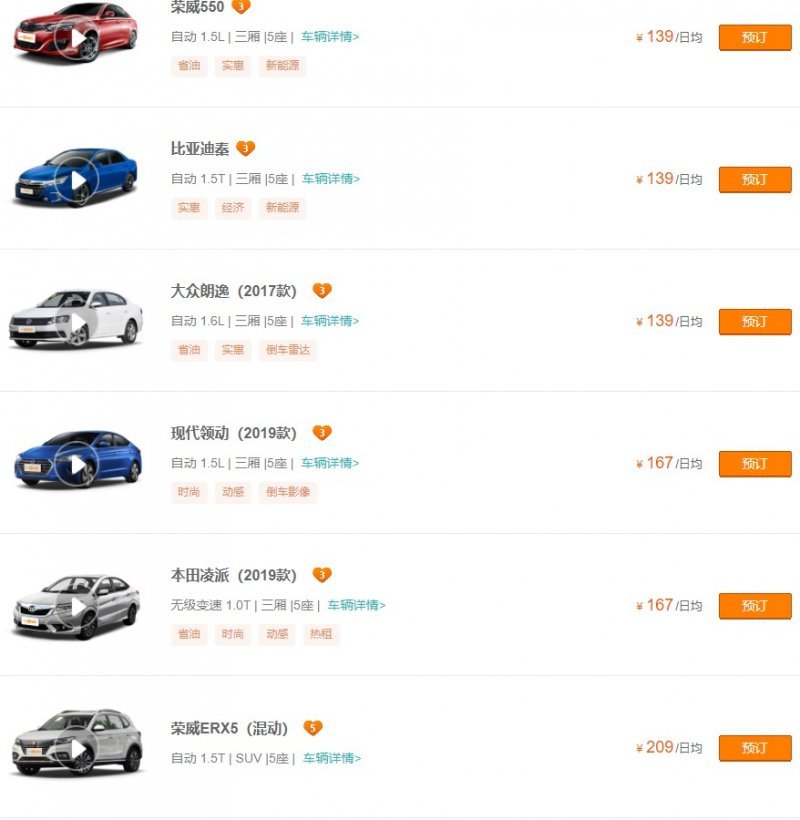Play video on red 荣威550 car image

(77, 39)
